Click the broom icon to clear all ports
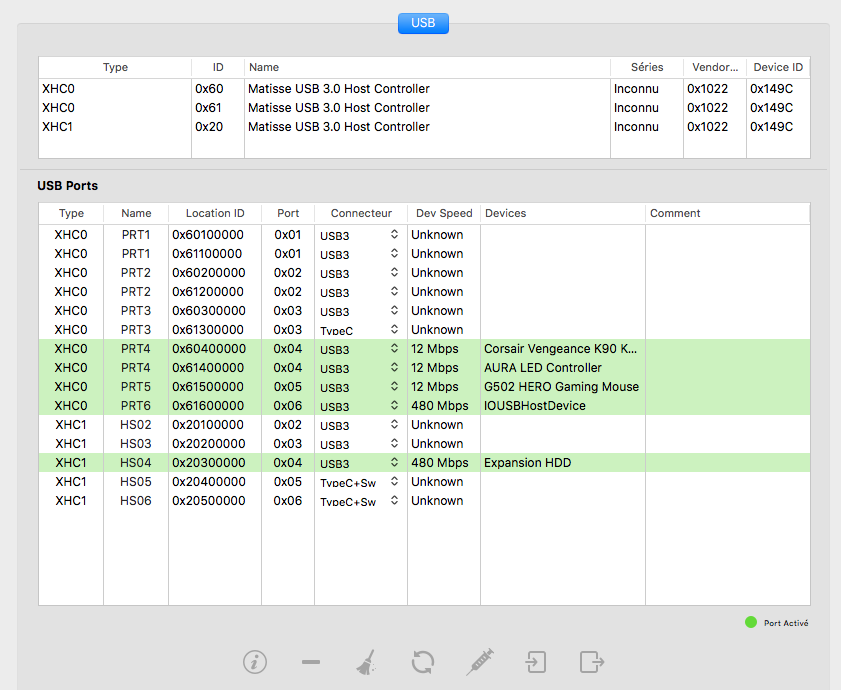The height and width of the screenshot is (690, 841). tap(366, 662)
